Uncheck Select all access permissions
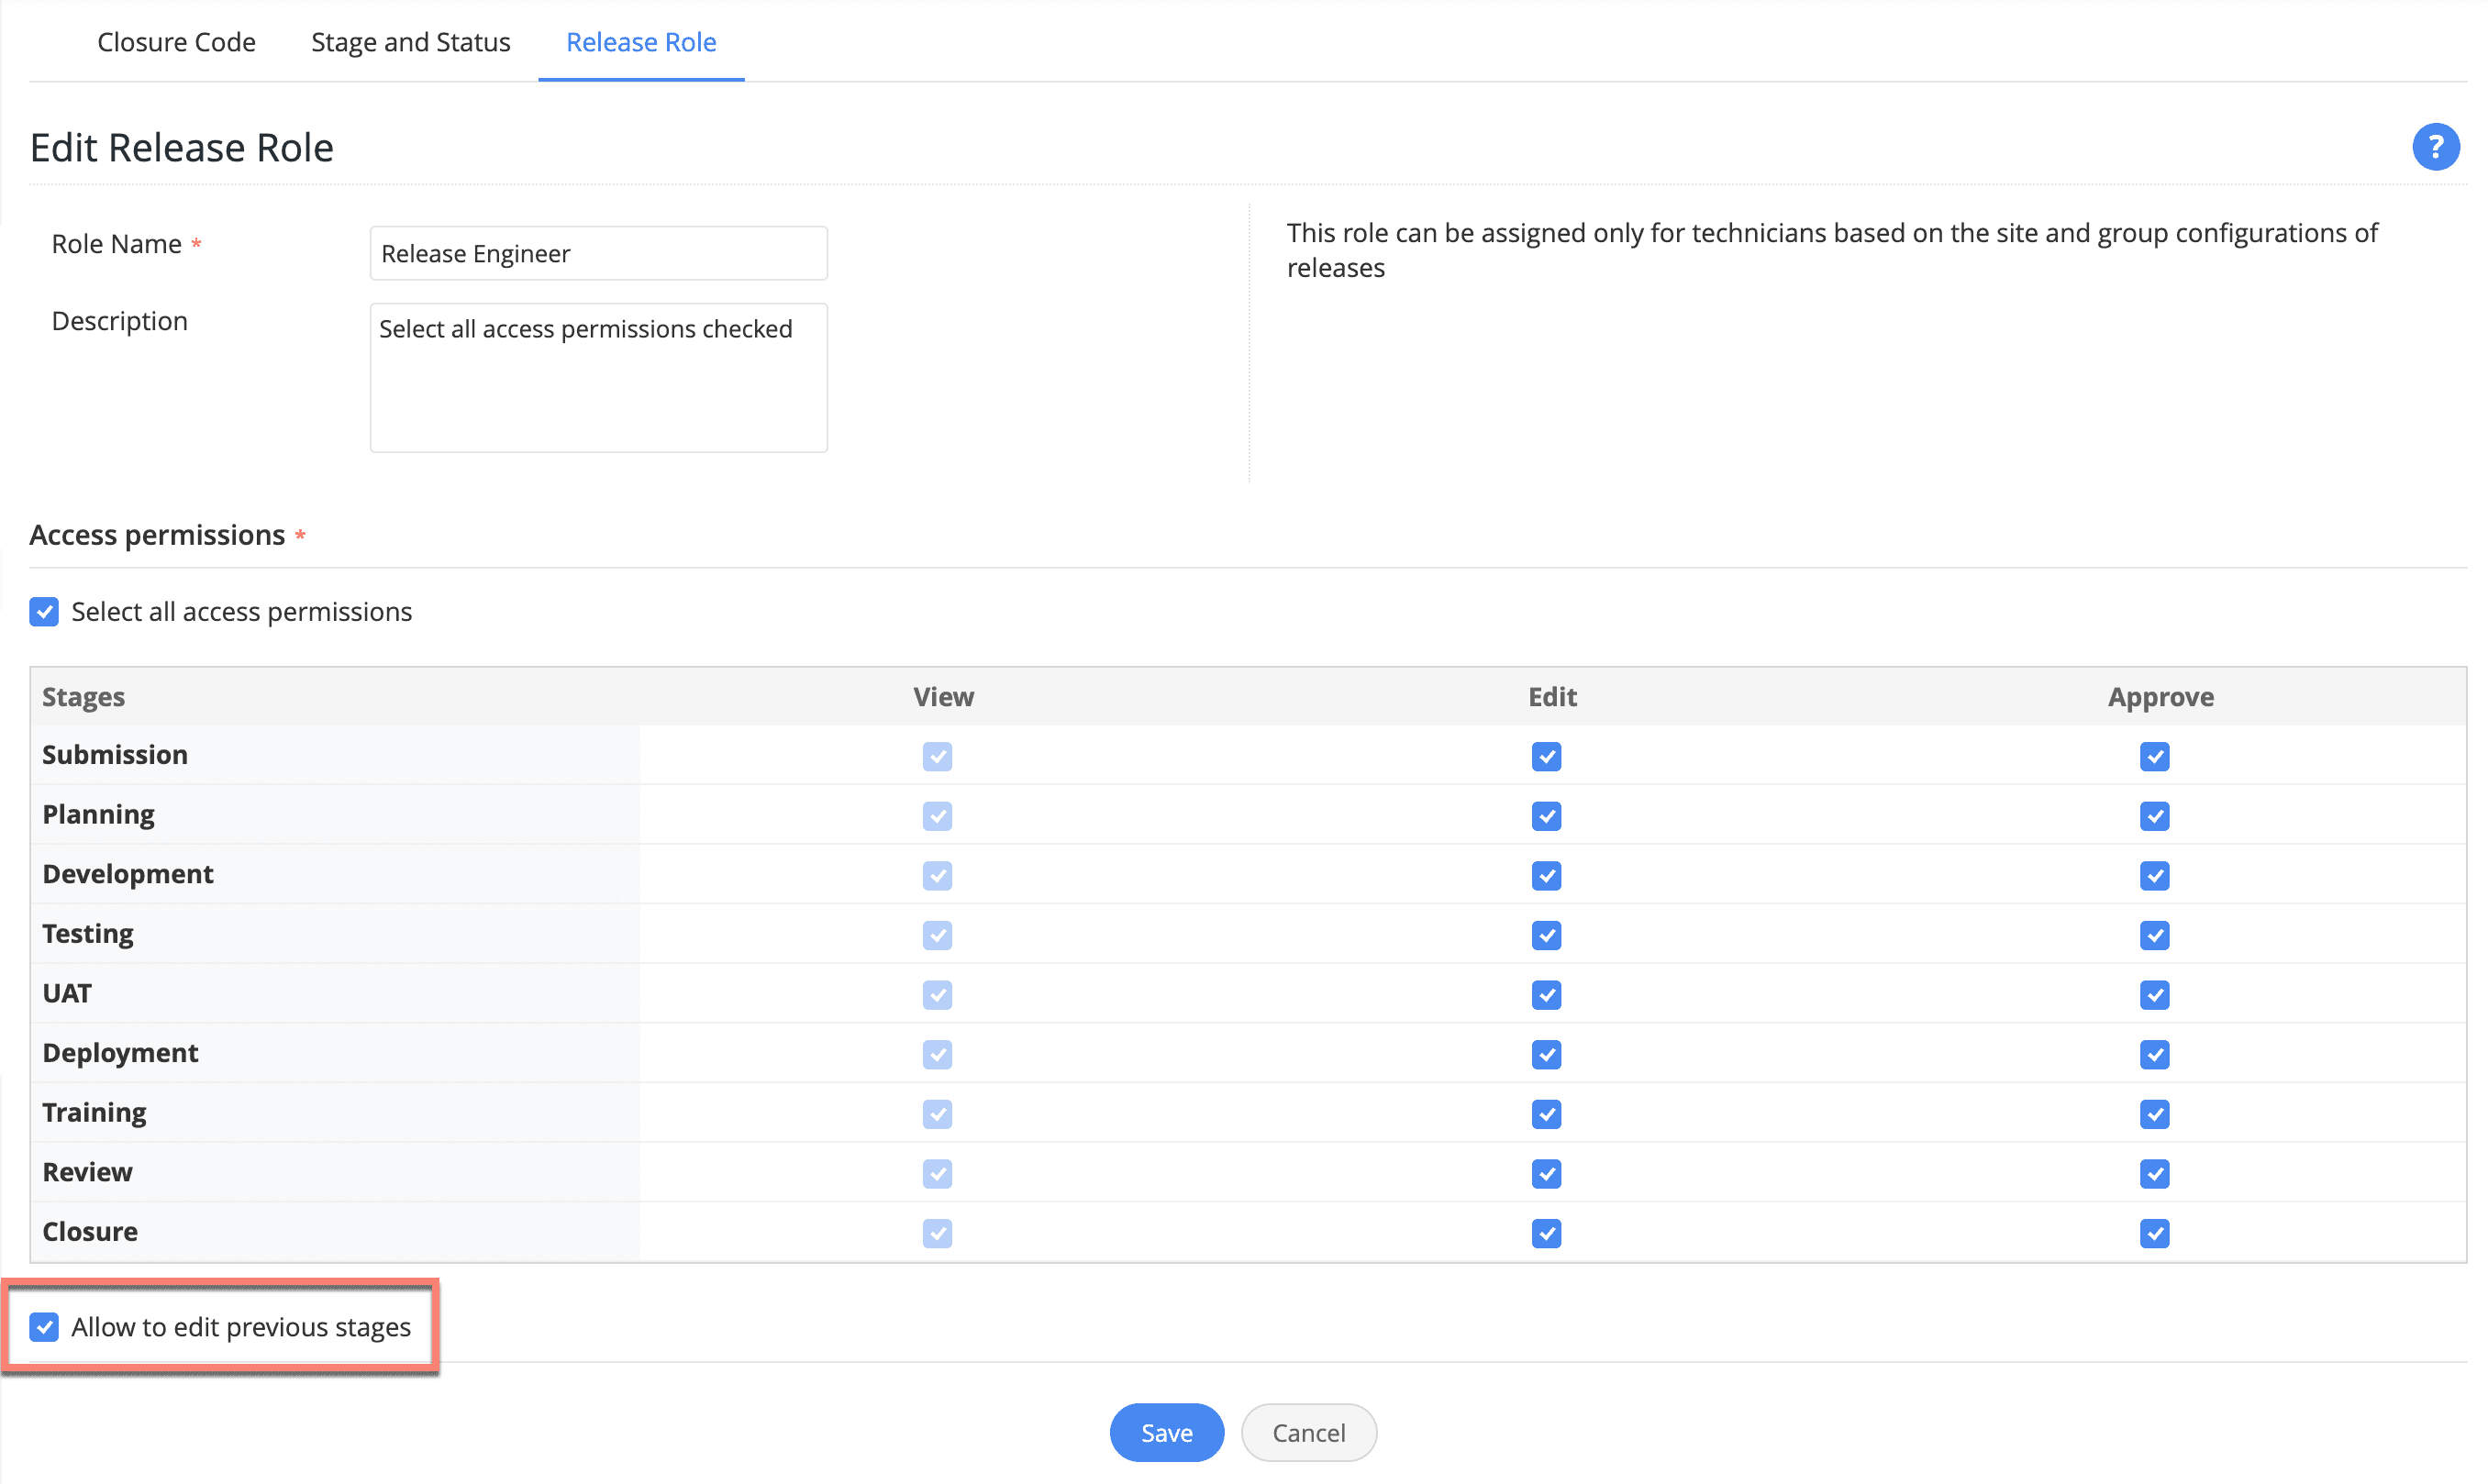 44,611
